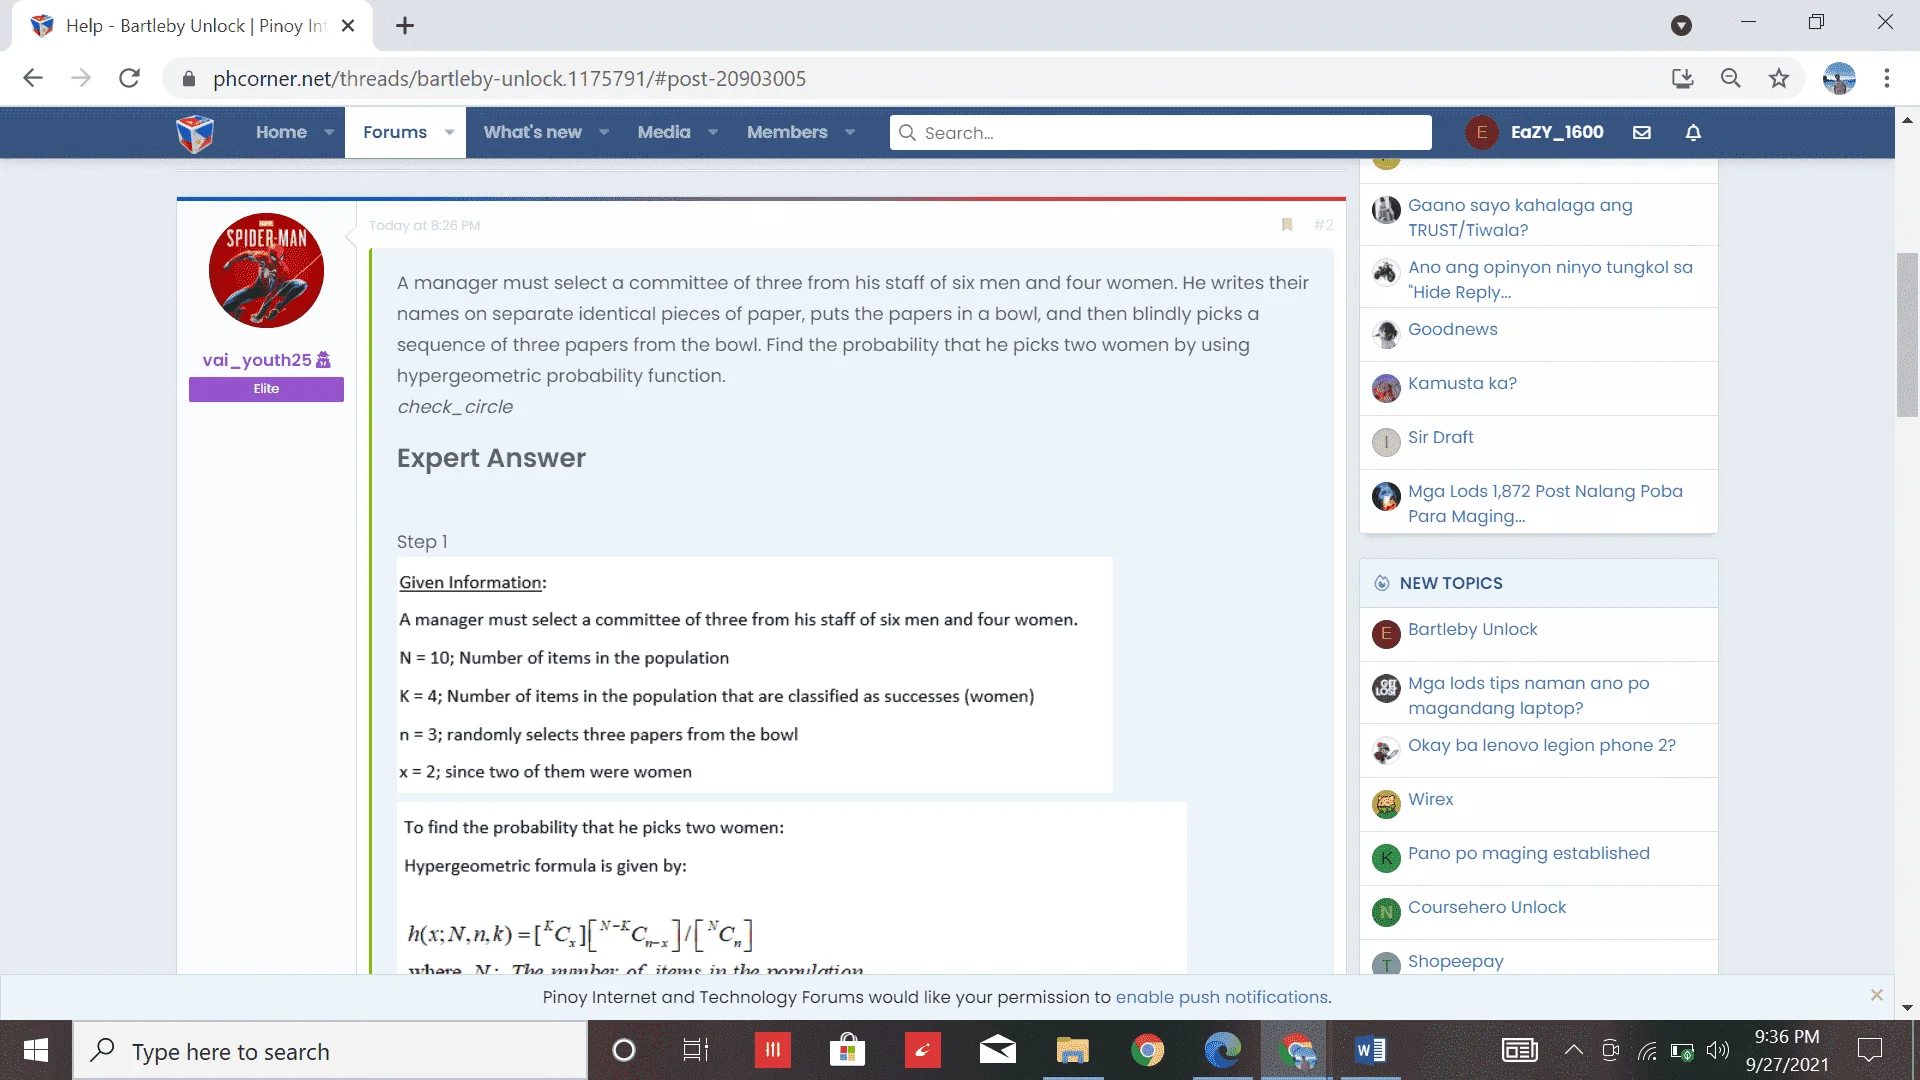Click the #2 post number link
The width and height of the screenshot is (1920, 1080).
pyautogui.click(x=1323, y=225)
